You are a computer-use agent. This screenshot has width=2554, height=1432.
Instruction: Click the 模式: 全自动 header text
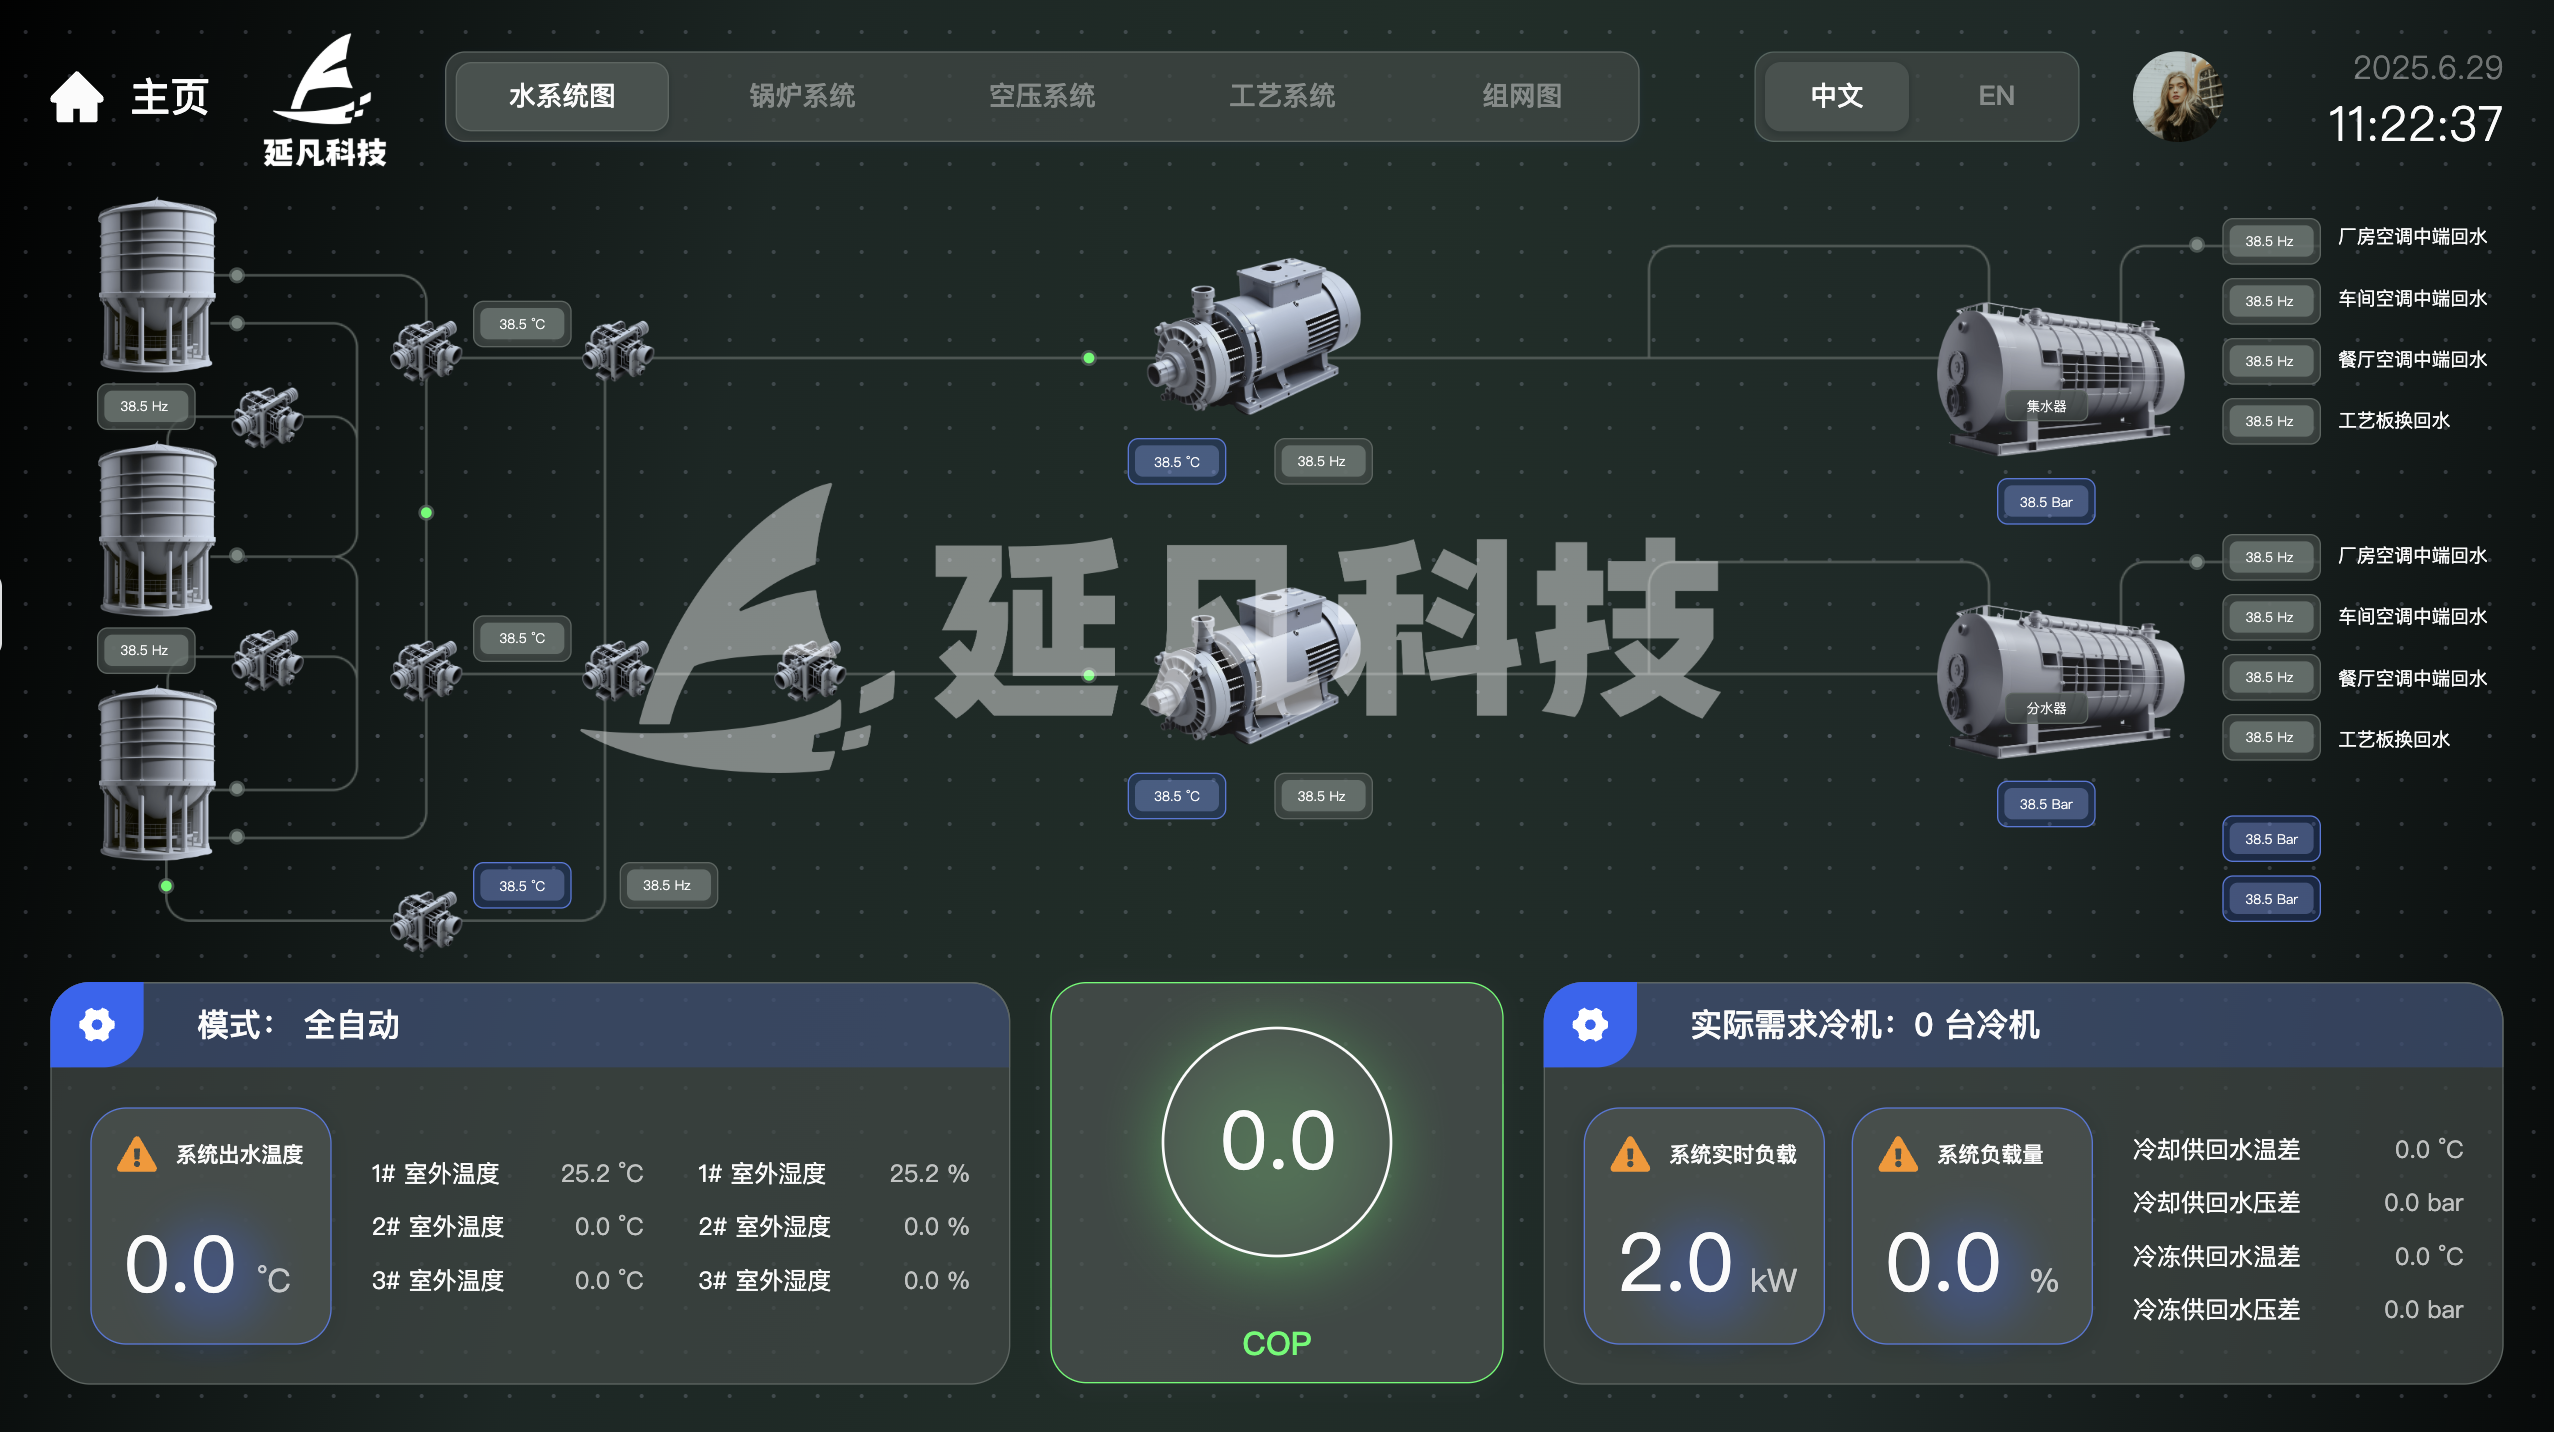click(x=298, y=1025)
